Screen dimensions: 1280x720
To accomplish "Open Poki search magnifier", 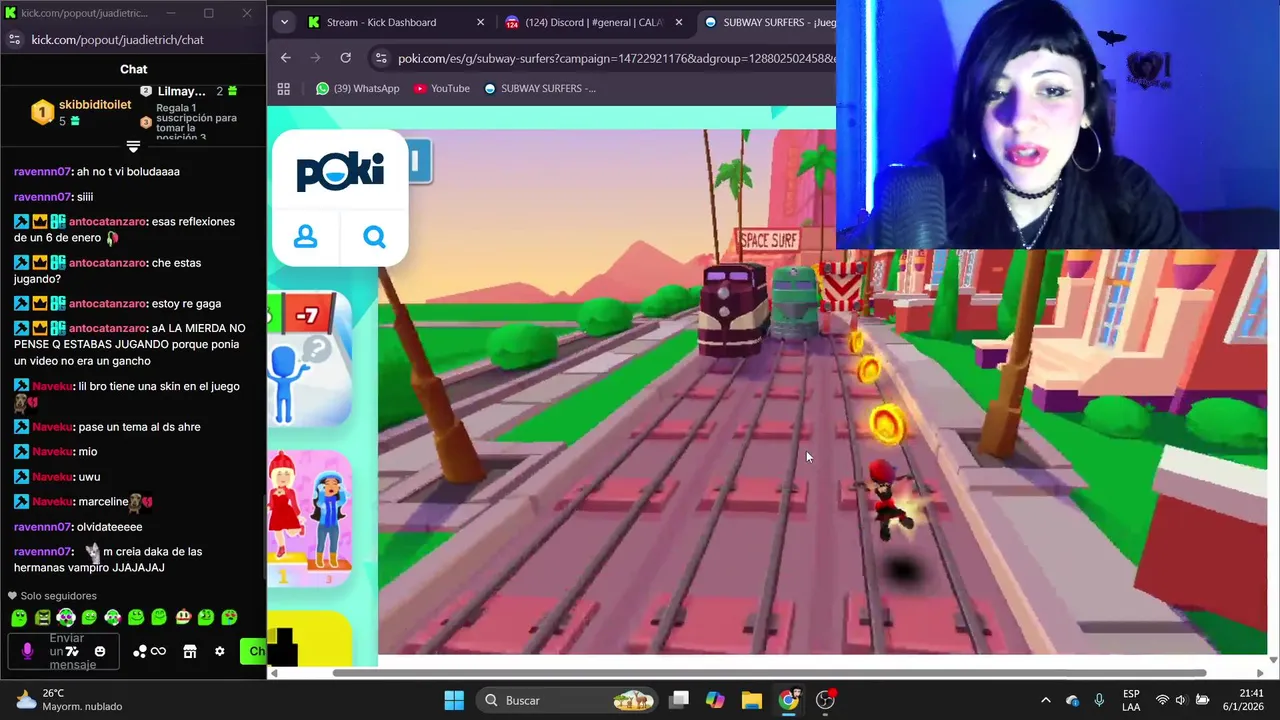I will [374, 237].
